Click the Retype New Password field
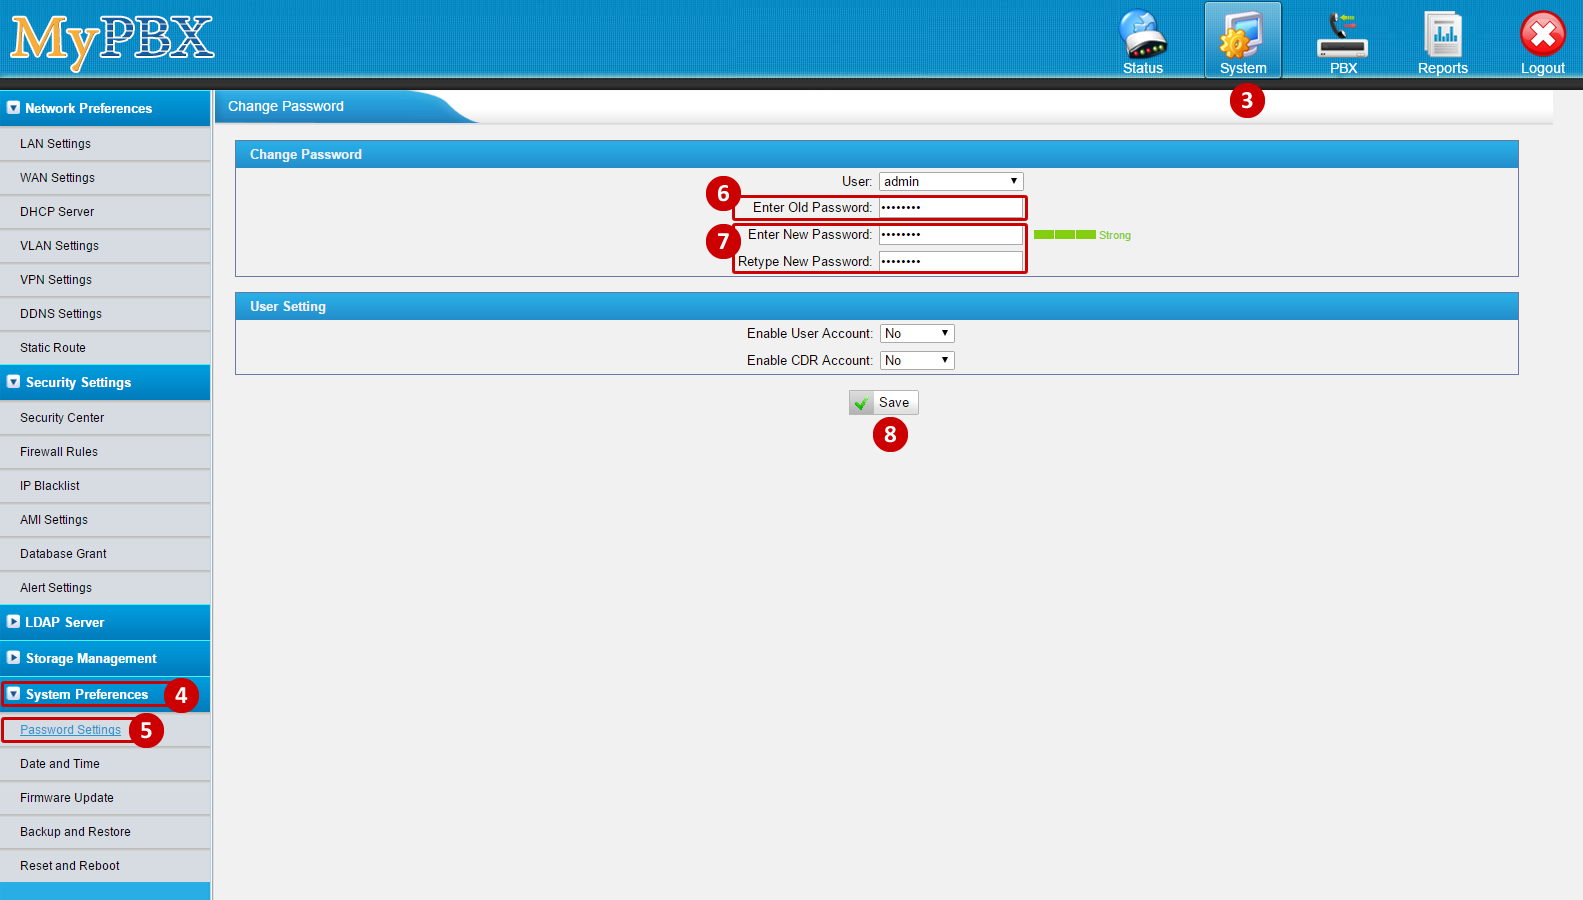 (x=950, y=261)
